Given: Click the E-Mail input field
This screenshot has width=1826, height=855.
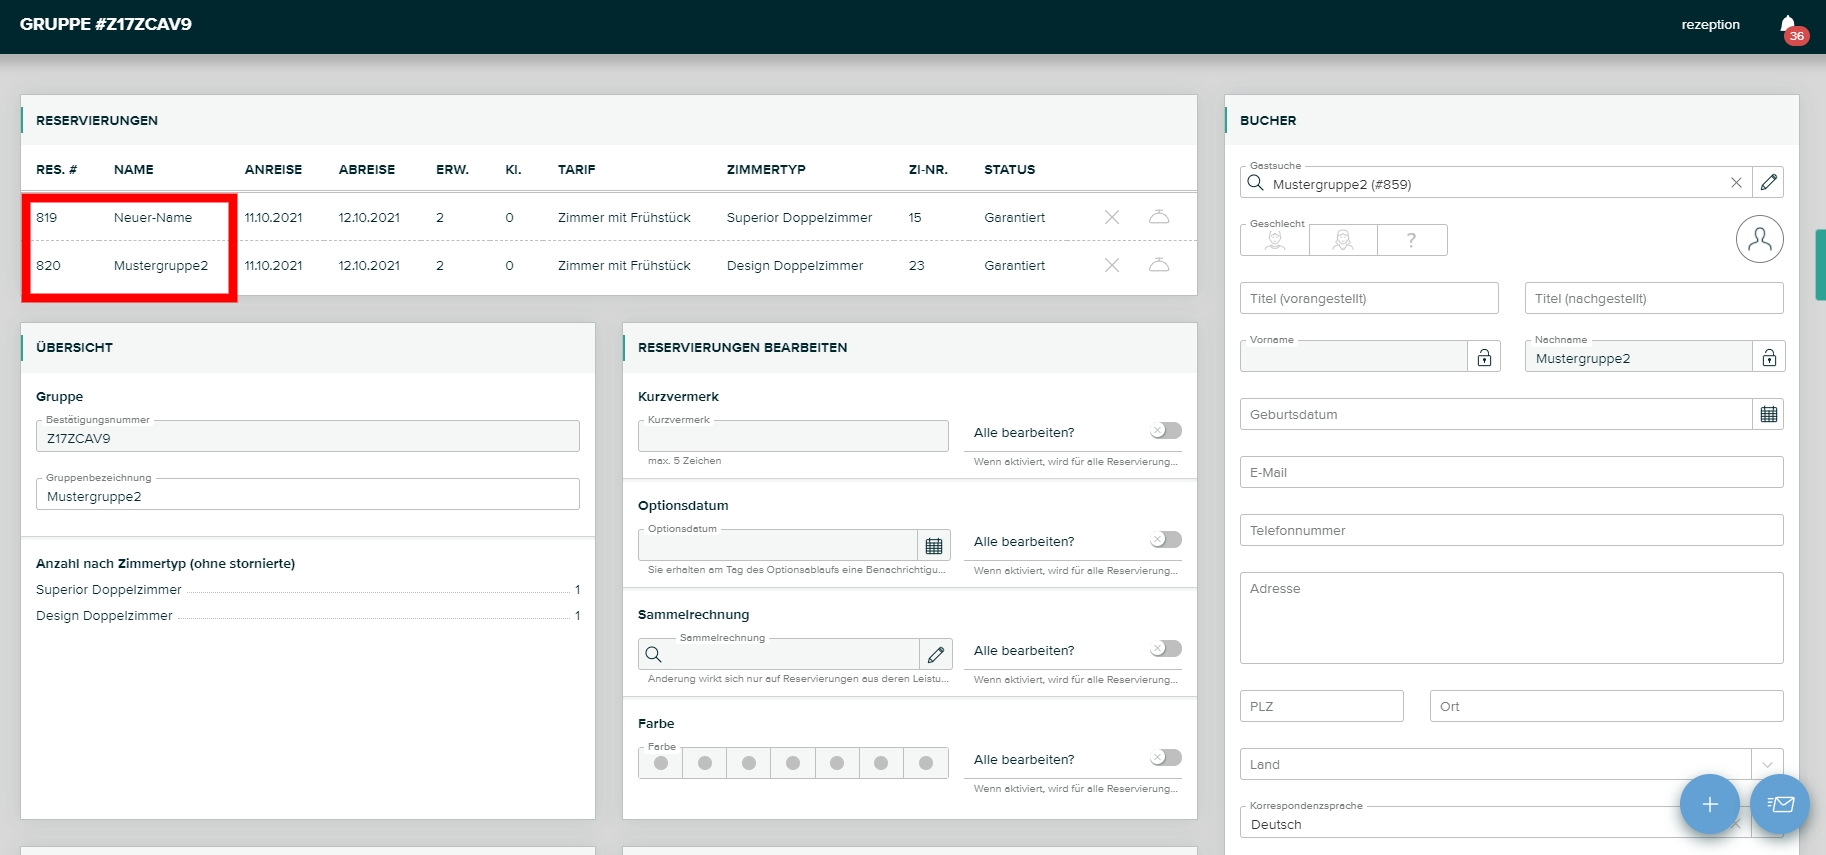Looking at the screenshot, I should click(1510, 473).
